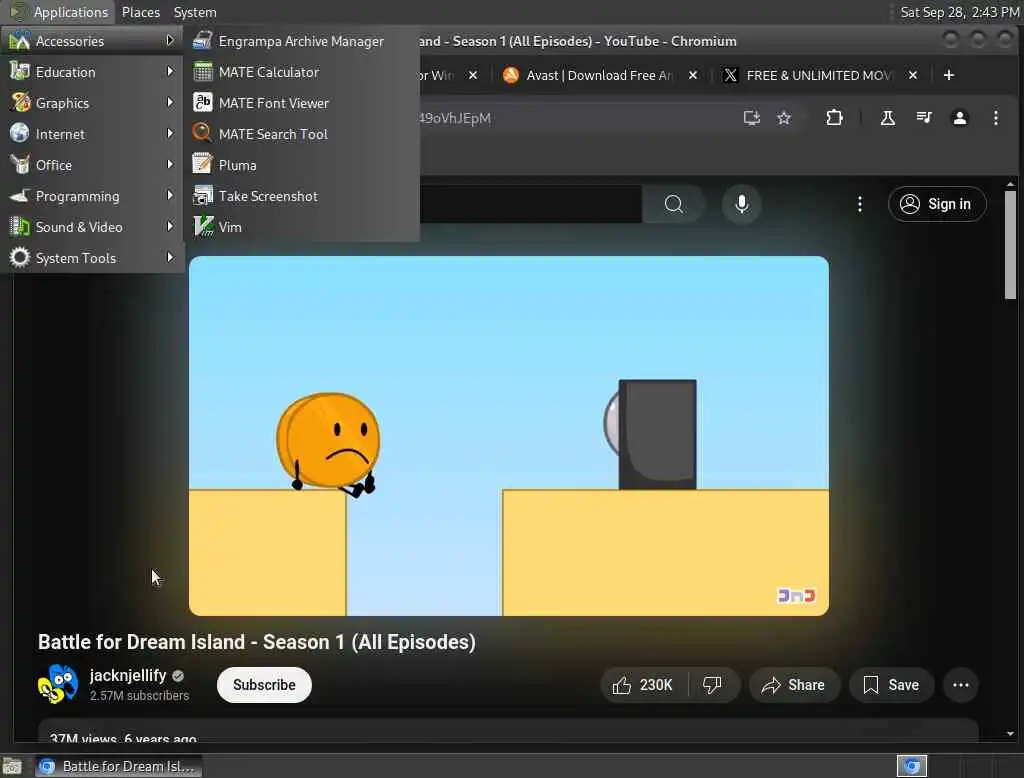Switch to the Avast Download tab
This screenshot has width=1024, height=778.
(598, 75)
